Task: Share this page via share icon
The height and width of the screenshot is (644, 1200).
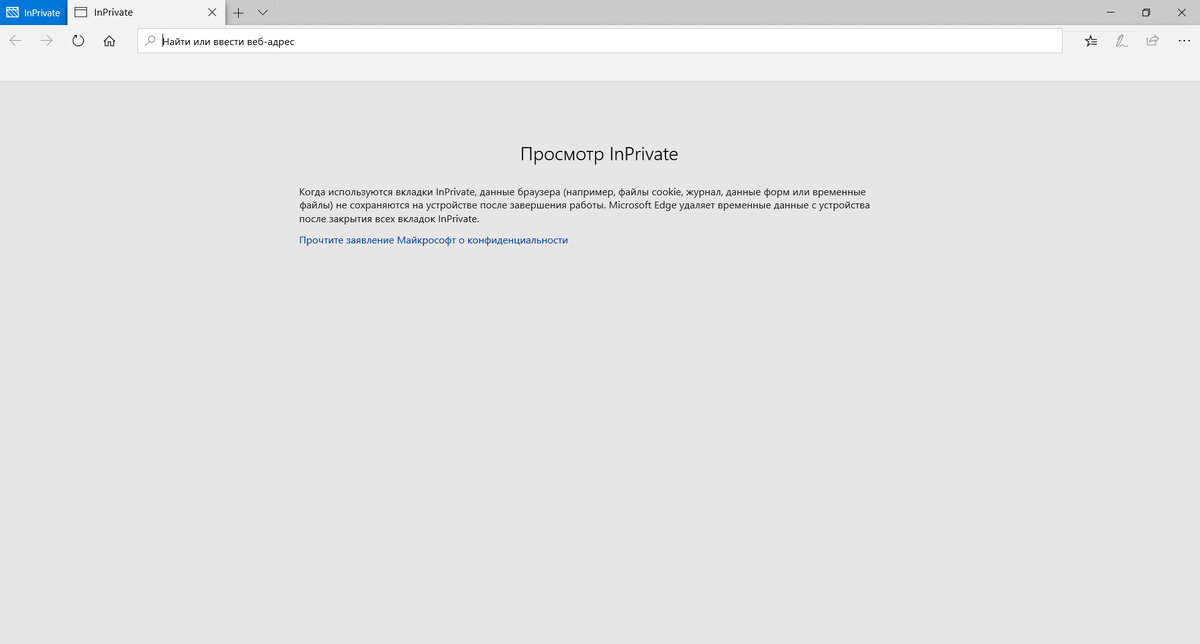Action: point(1153,41)
